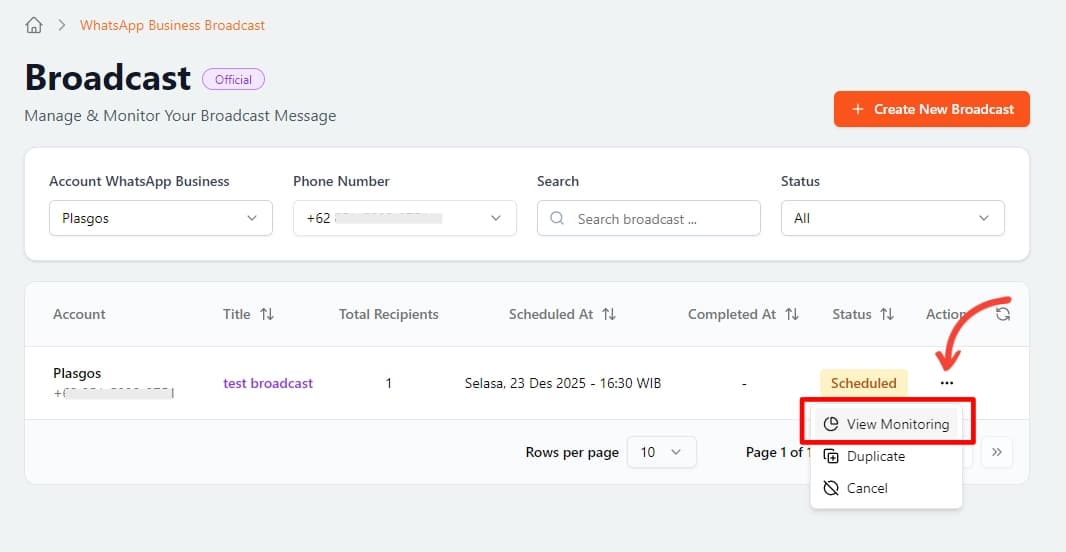Sort by Title column arrows

[x=267, y=314]
